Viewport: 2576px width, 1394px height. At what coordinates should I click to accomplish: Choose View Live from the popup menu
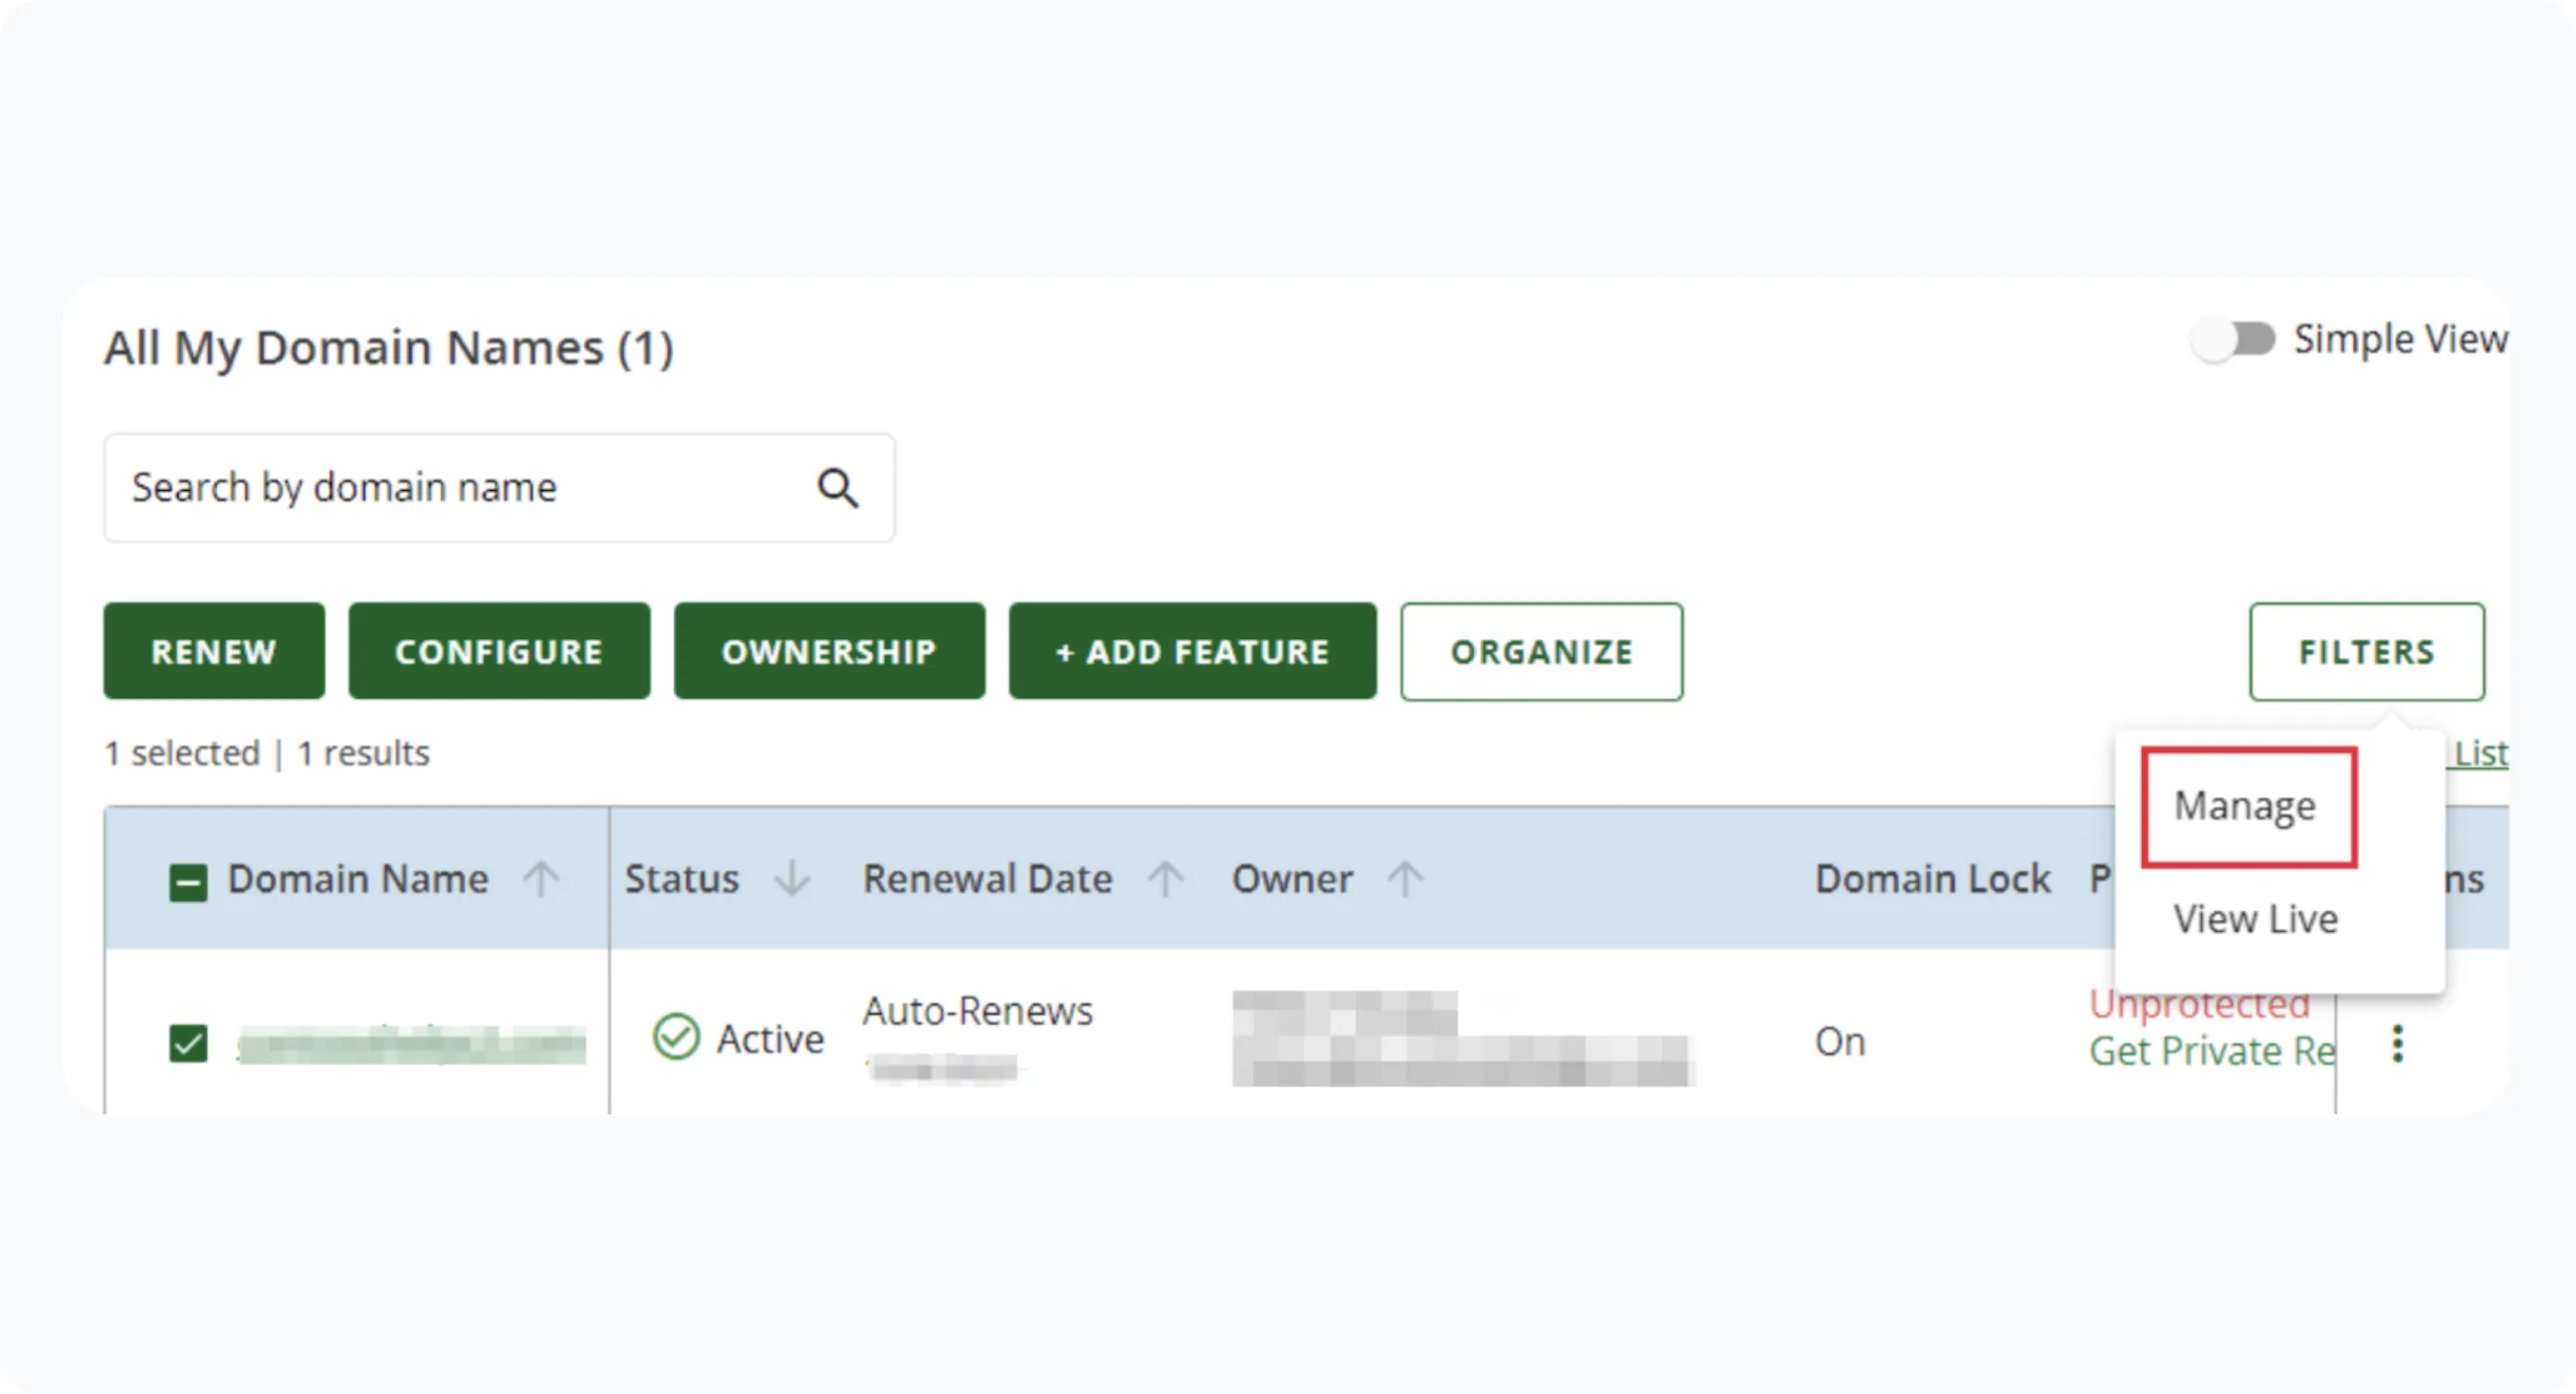(x=2255, y=919)
